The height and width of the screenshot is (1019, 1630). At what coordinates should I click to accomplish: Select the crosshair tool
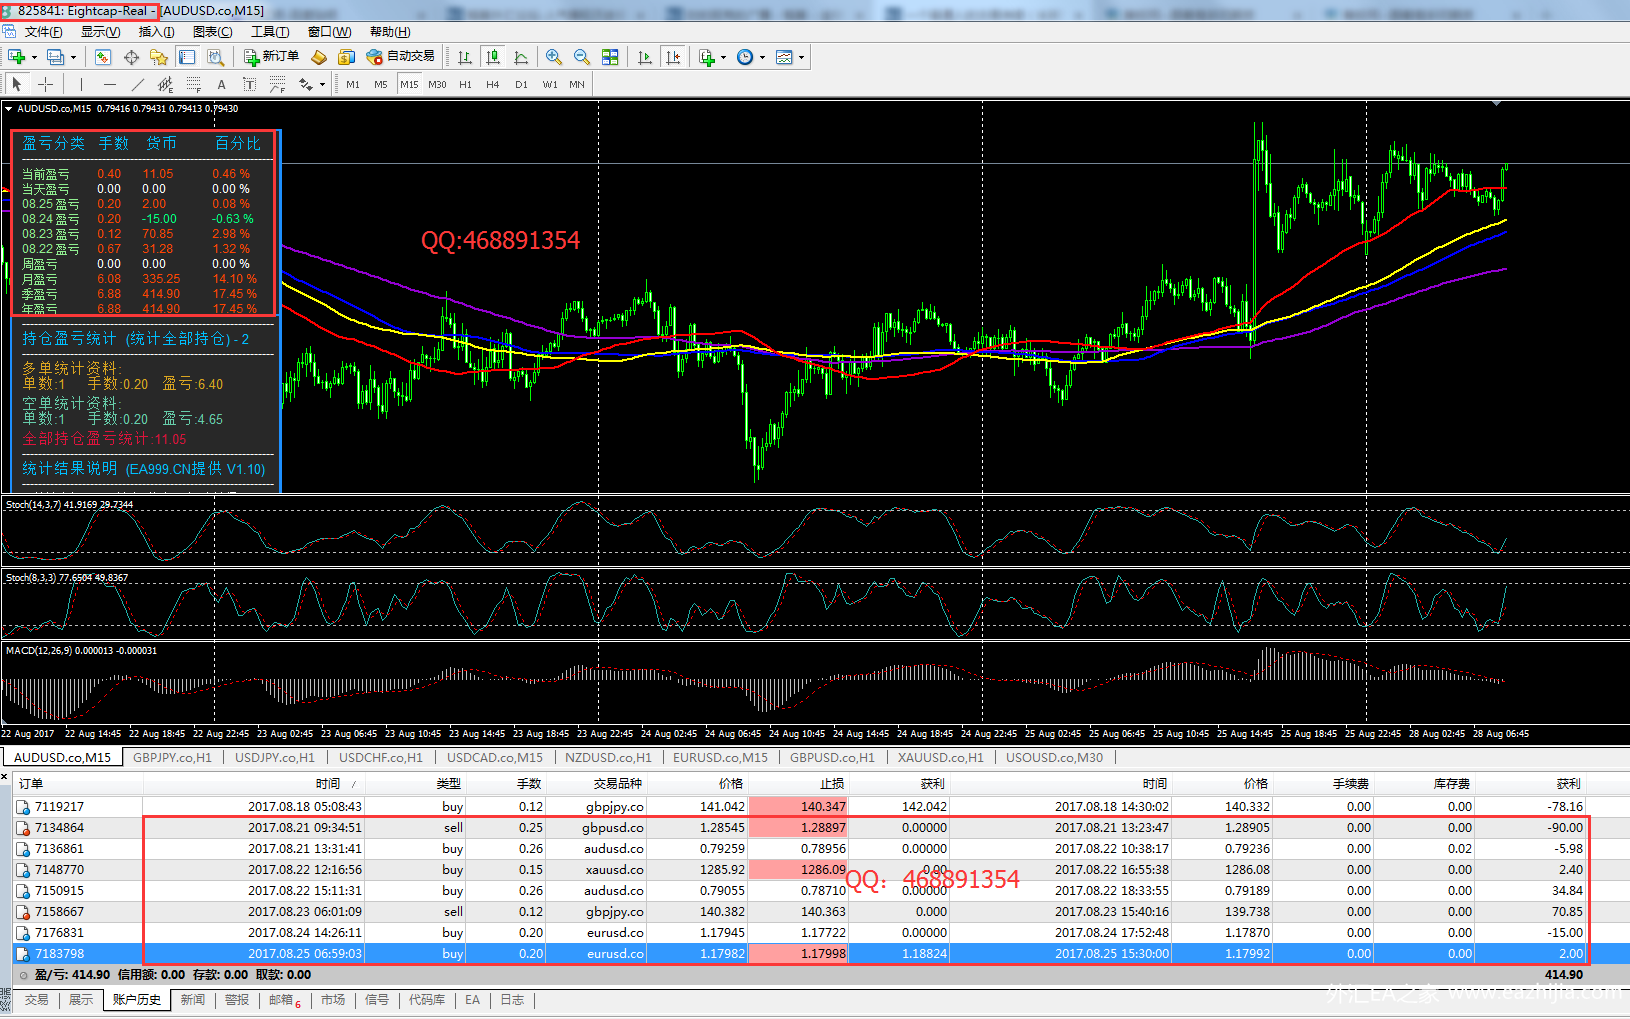(x=45, y=84)
